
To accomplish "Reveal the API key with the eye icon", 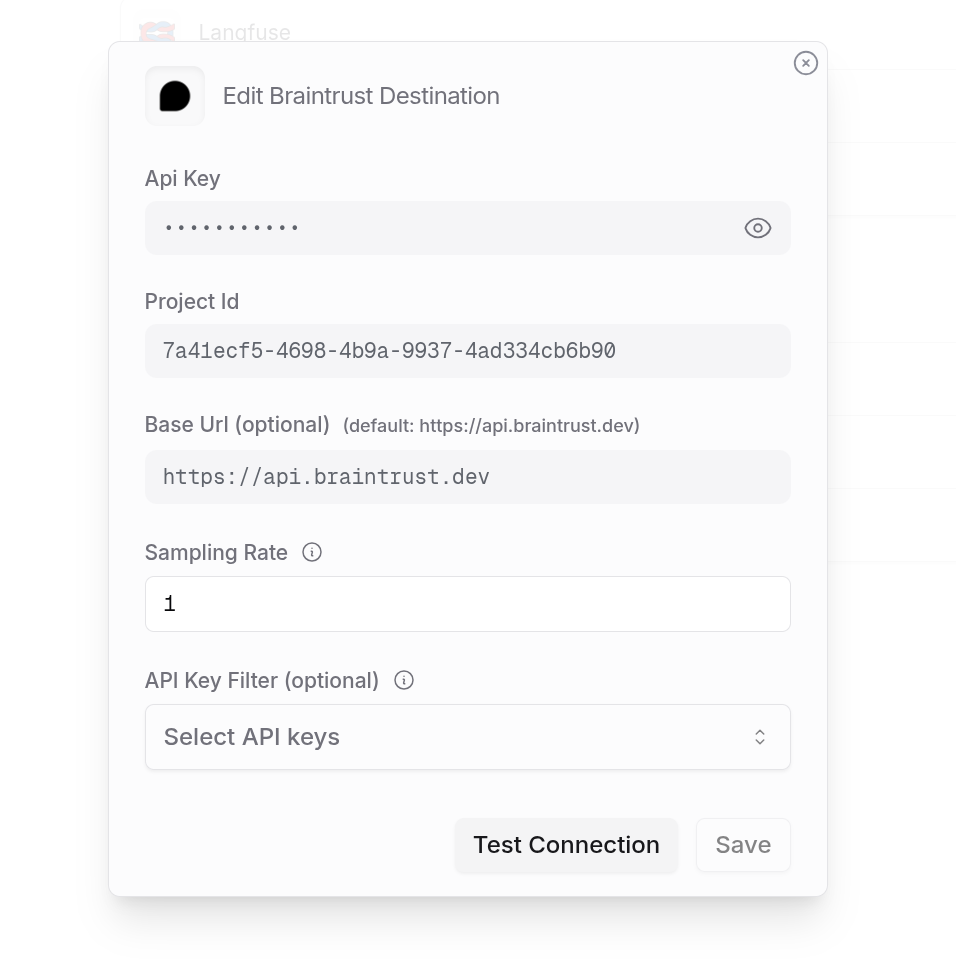I will 758,228.
